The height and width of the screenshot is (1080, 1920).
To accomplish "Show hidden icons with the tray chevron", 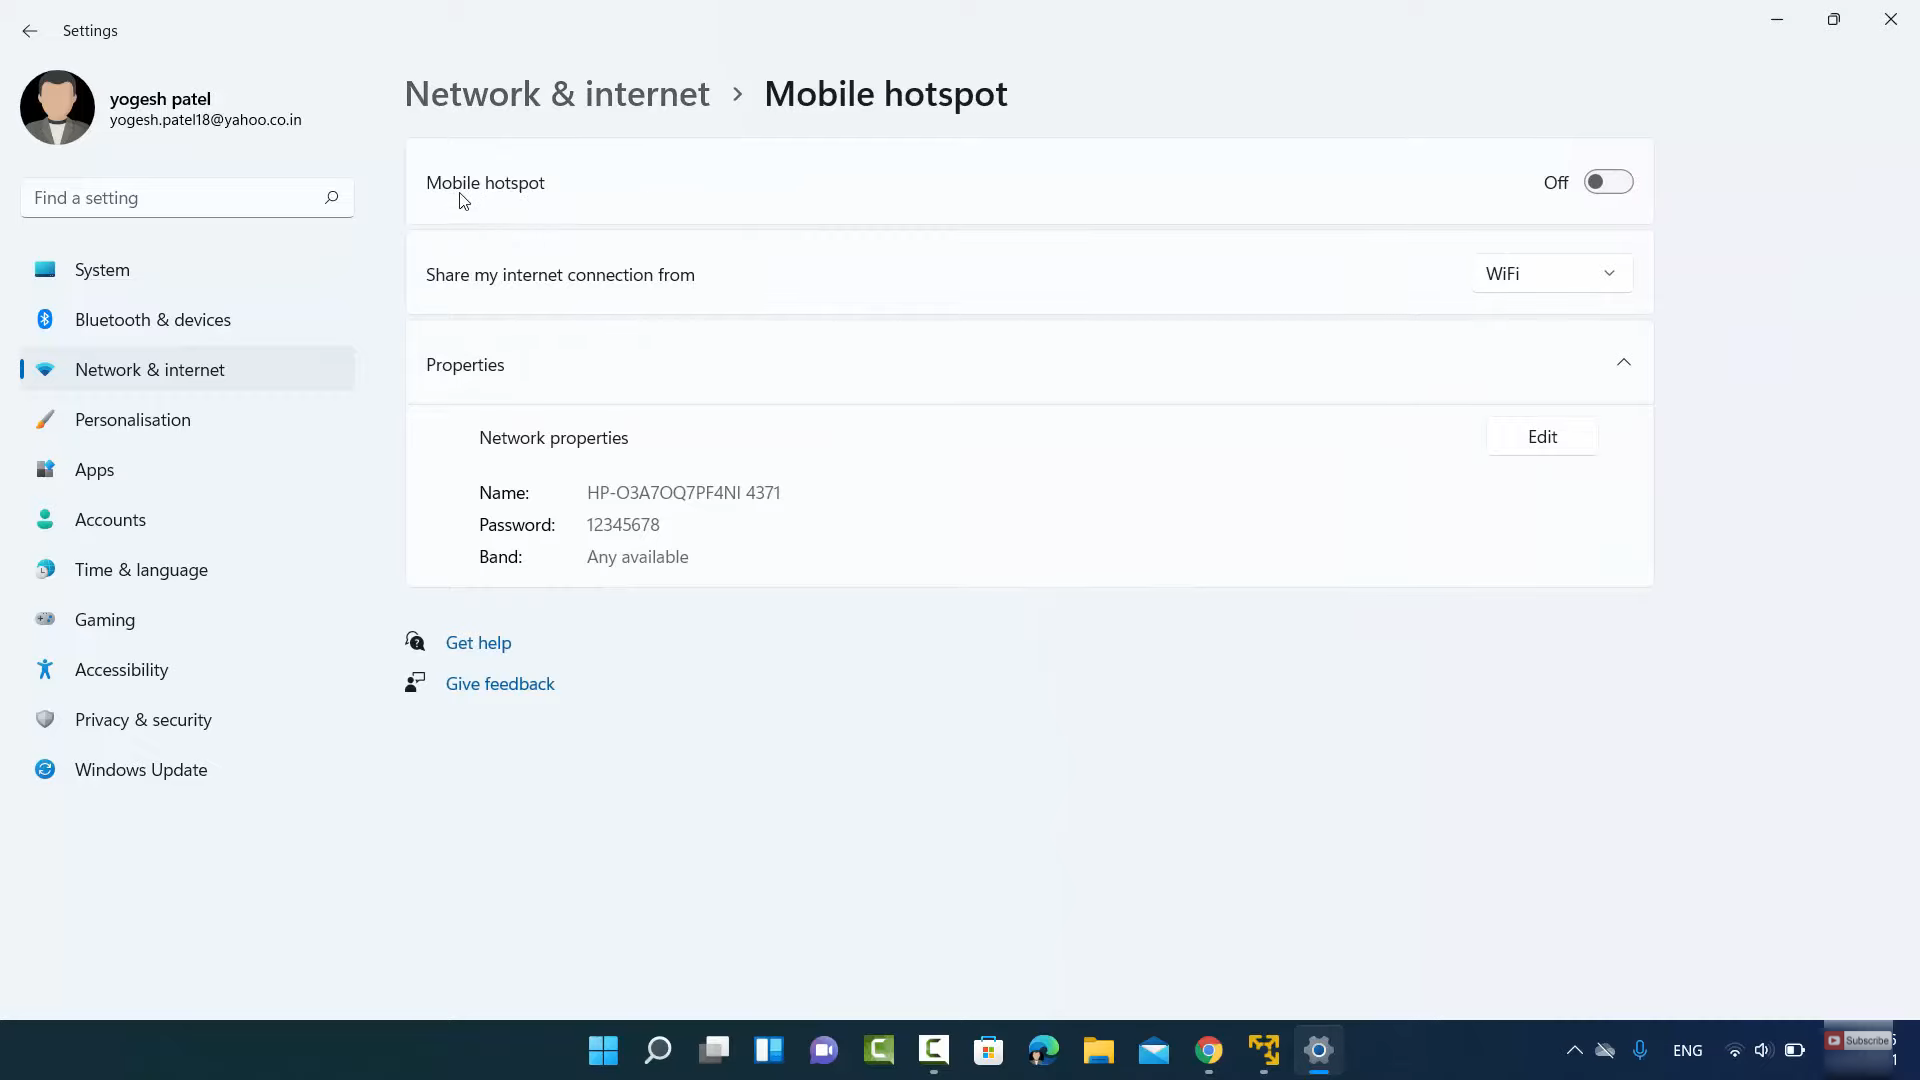I will (1574, 1050).
